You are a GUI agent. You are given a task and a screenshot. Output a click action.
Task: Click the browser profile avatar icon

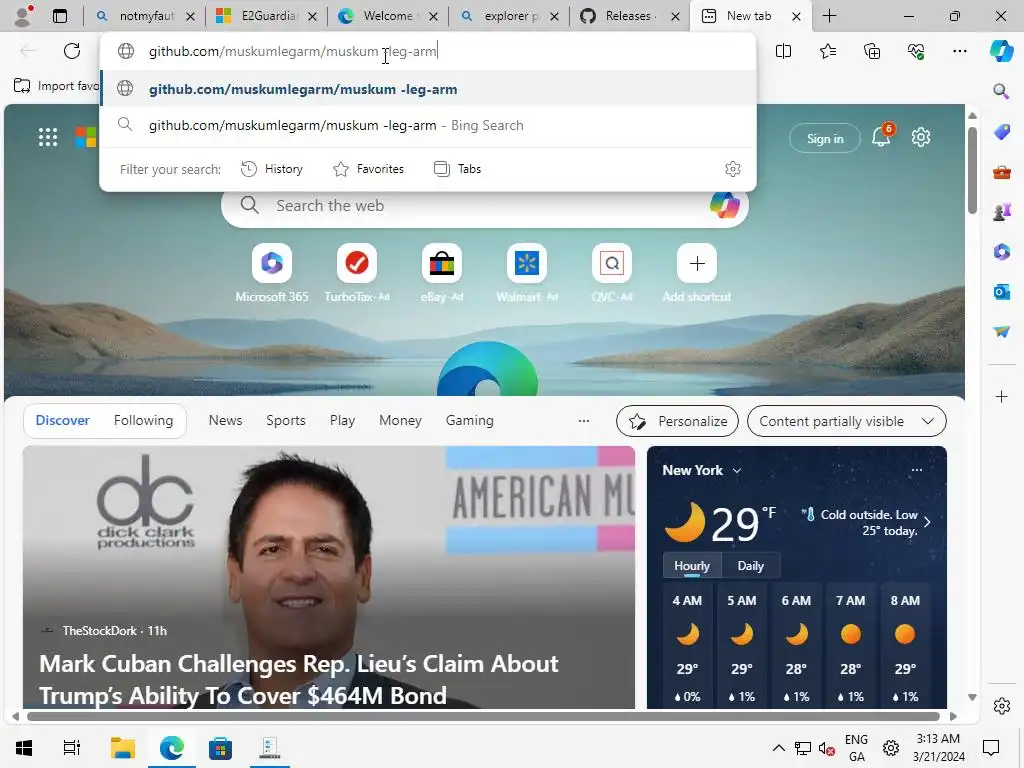pyautogui.click(x=23, y=16)
